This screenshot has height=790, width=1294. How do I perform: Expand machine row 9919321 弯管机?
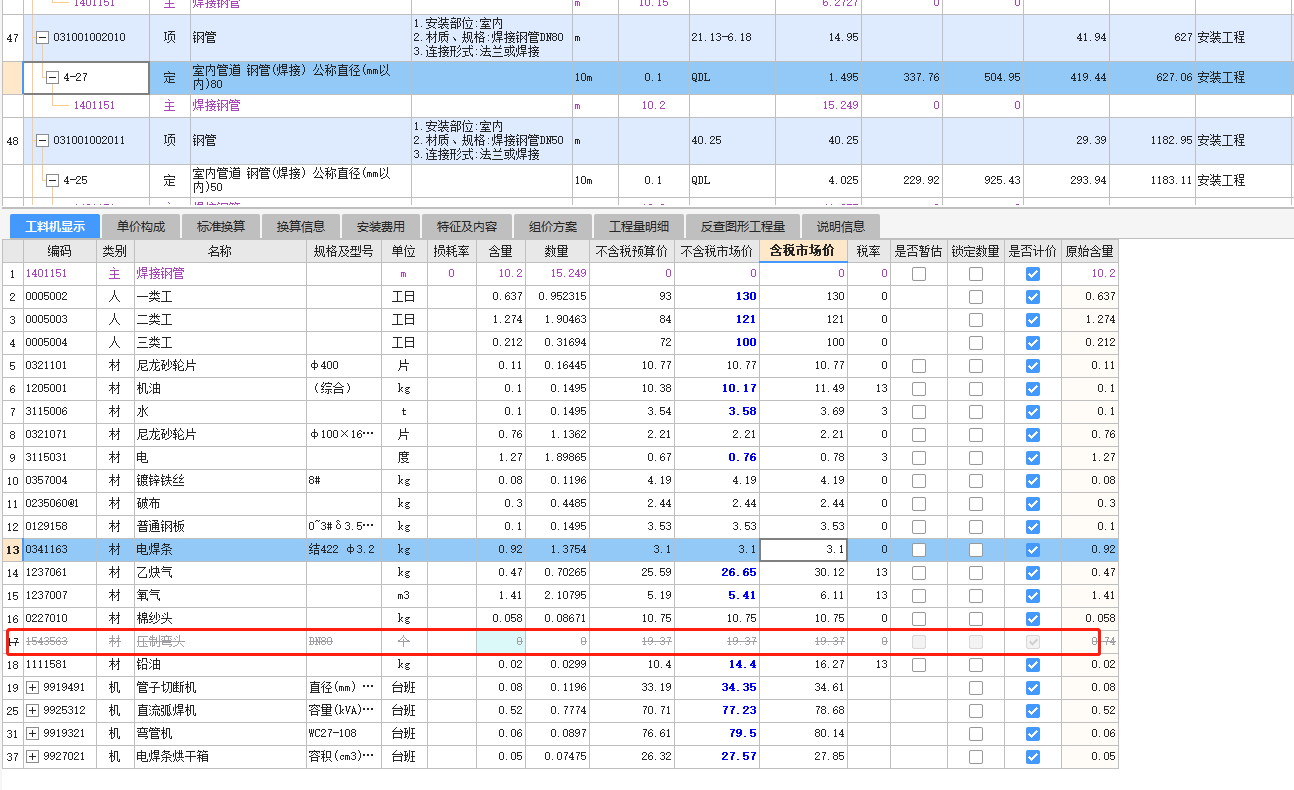coord(32,733)
